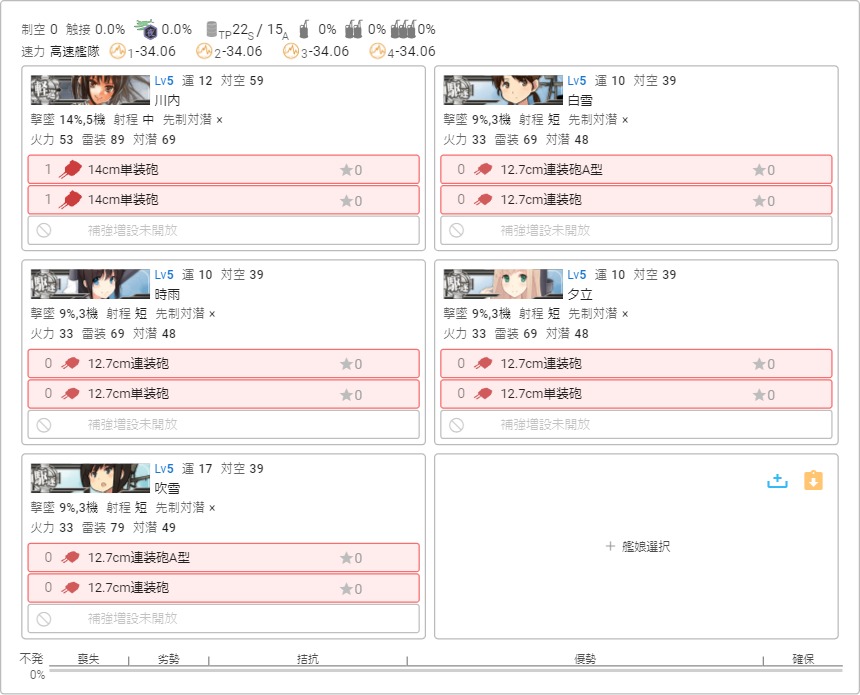Click the locked slot icon under 白雪
The image size is (860, 695).
coord(456,230)
